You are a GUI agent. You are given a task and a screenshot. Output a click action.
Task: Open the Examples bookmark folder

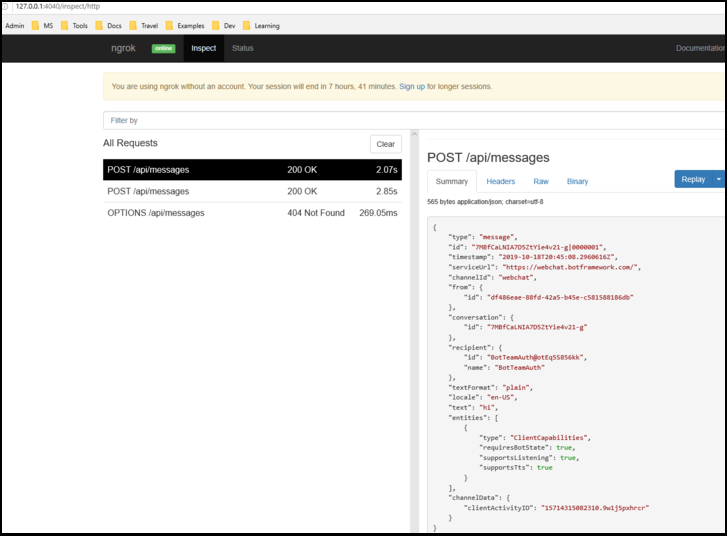tap(185, 26)
